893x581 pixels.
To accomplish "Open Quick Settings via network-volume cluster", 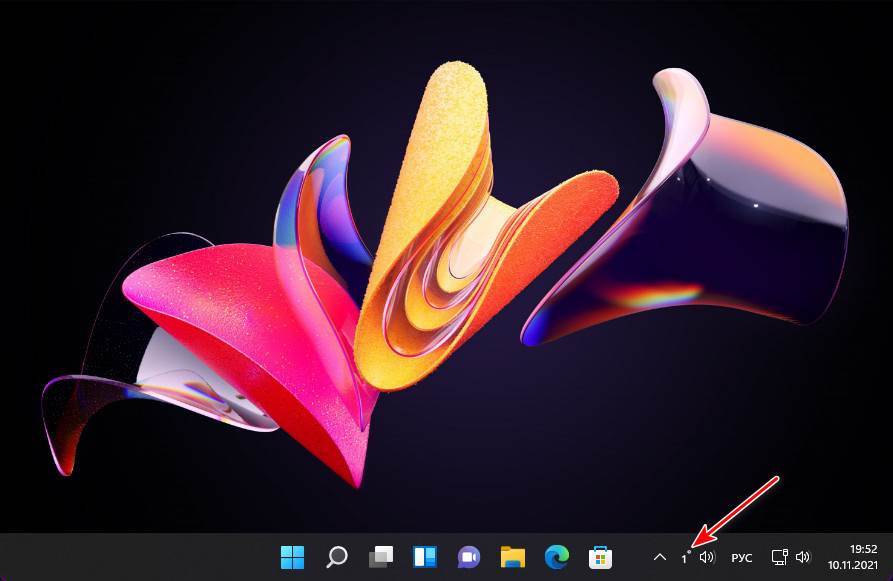I will coord(790,557).
